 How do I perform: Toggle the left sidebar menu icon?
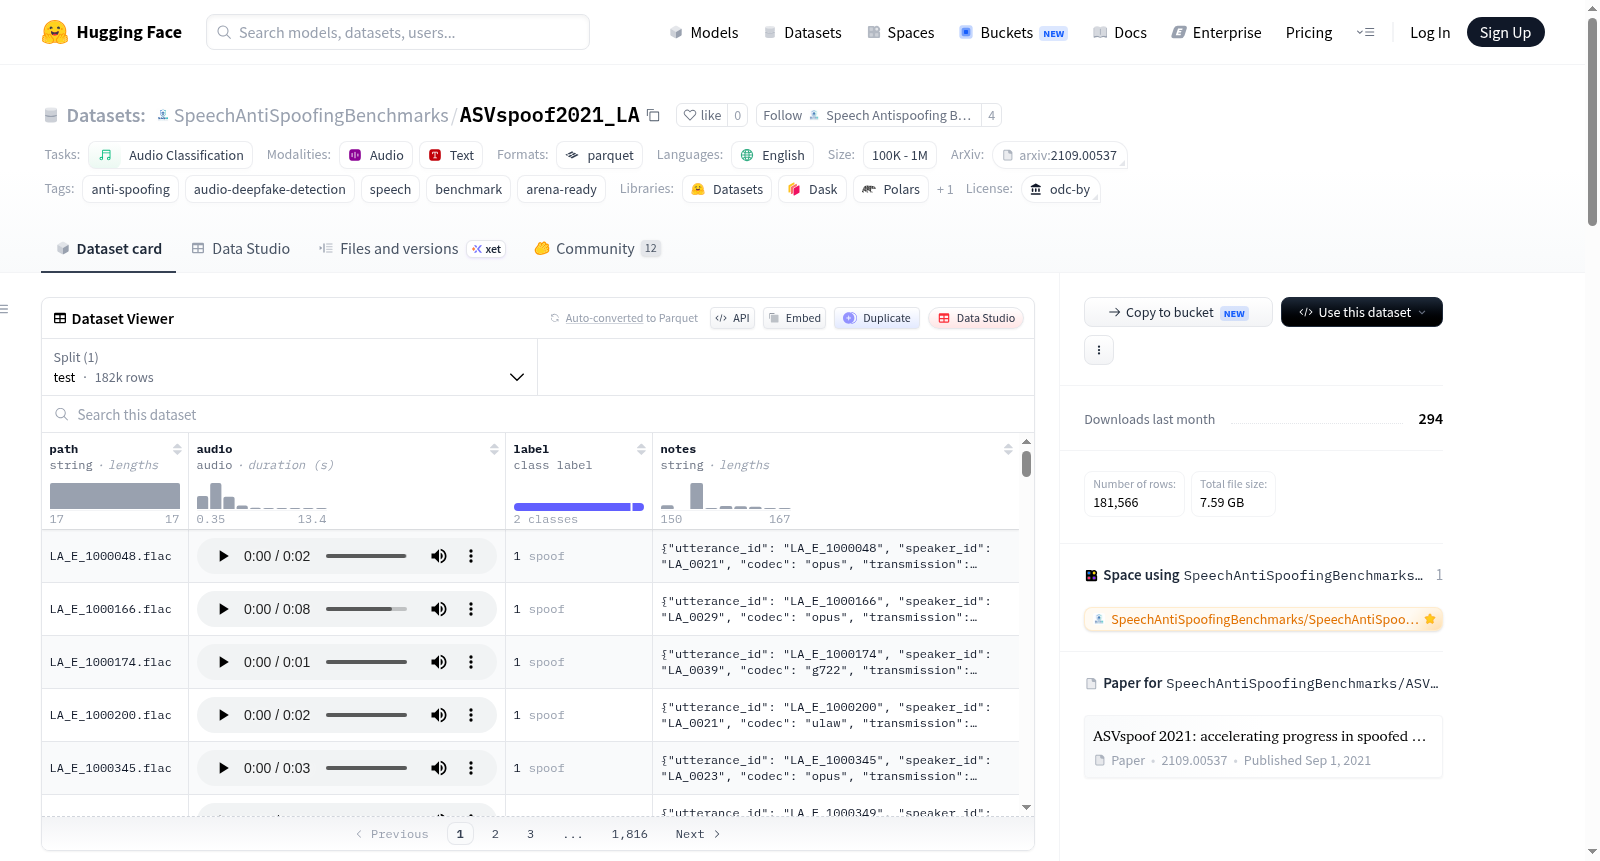5,309
